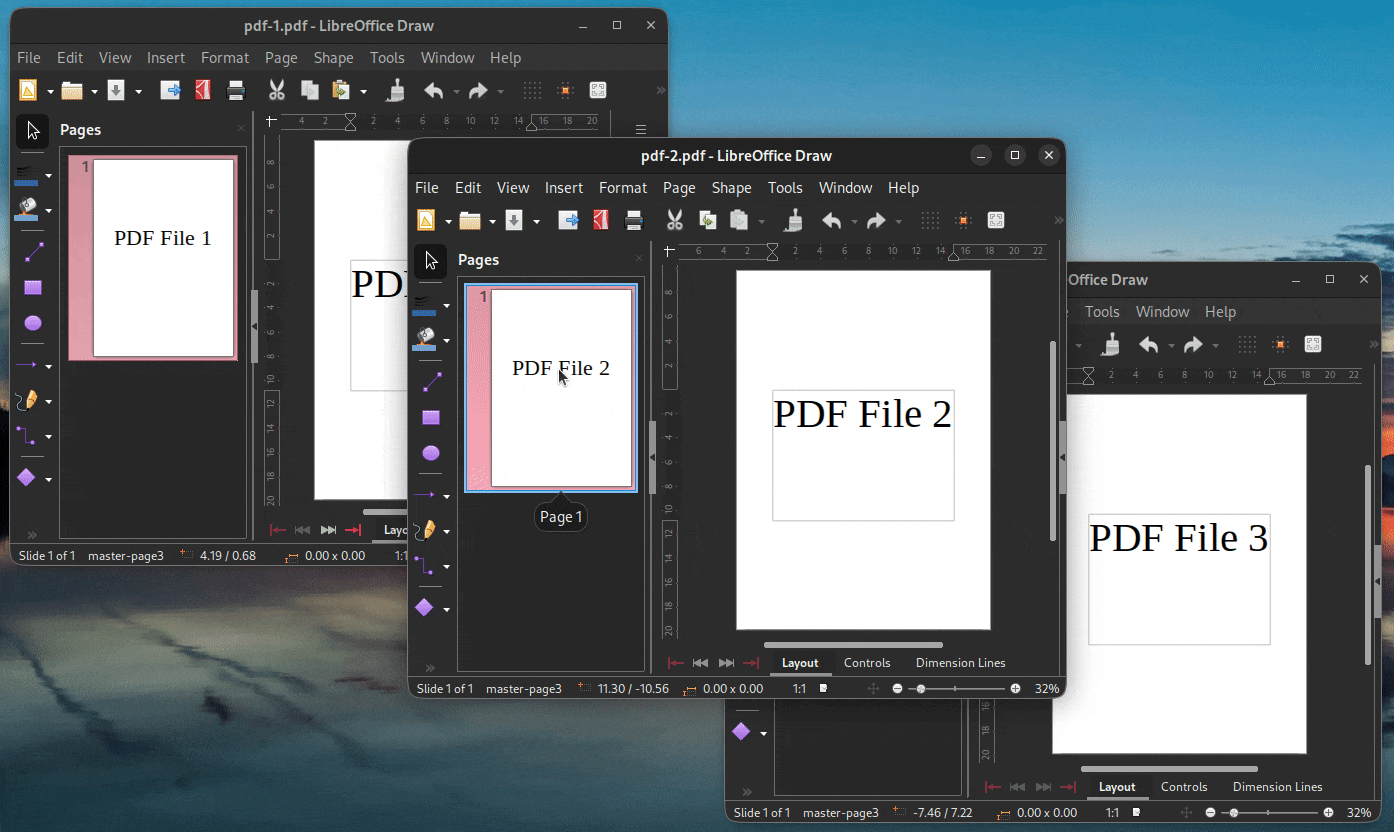Viewport: 1394px width, 832px height.
Task: Toggle Helplines While Moving
Action: coord(964,220)
